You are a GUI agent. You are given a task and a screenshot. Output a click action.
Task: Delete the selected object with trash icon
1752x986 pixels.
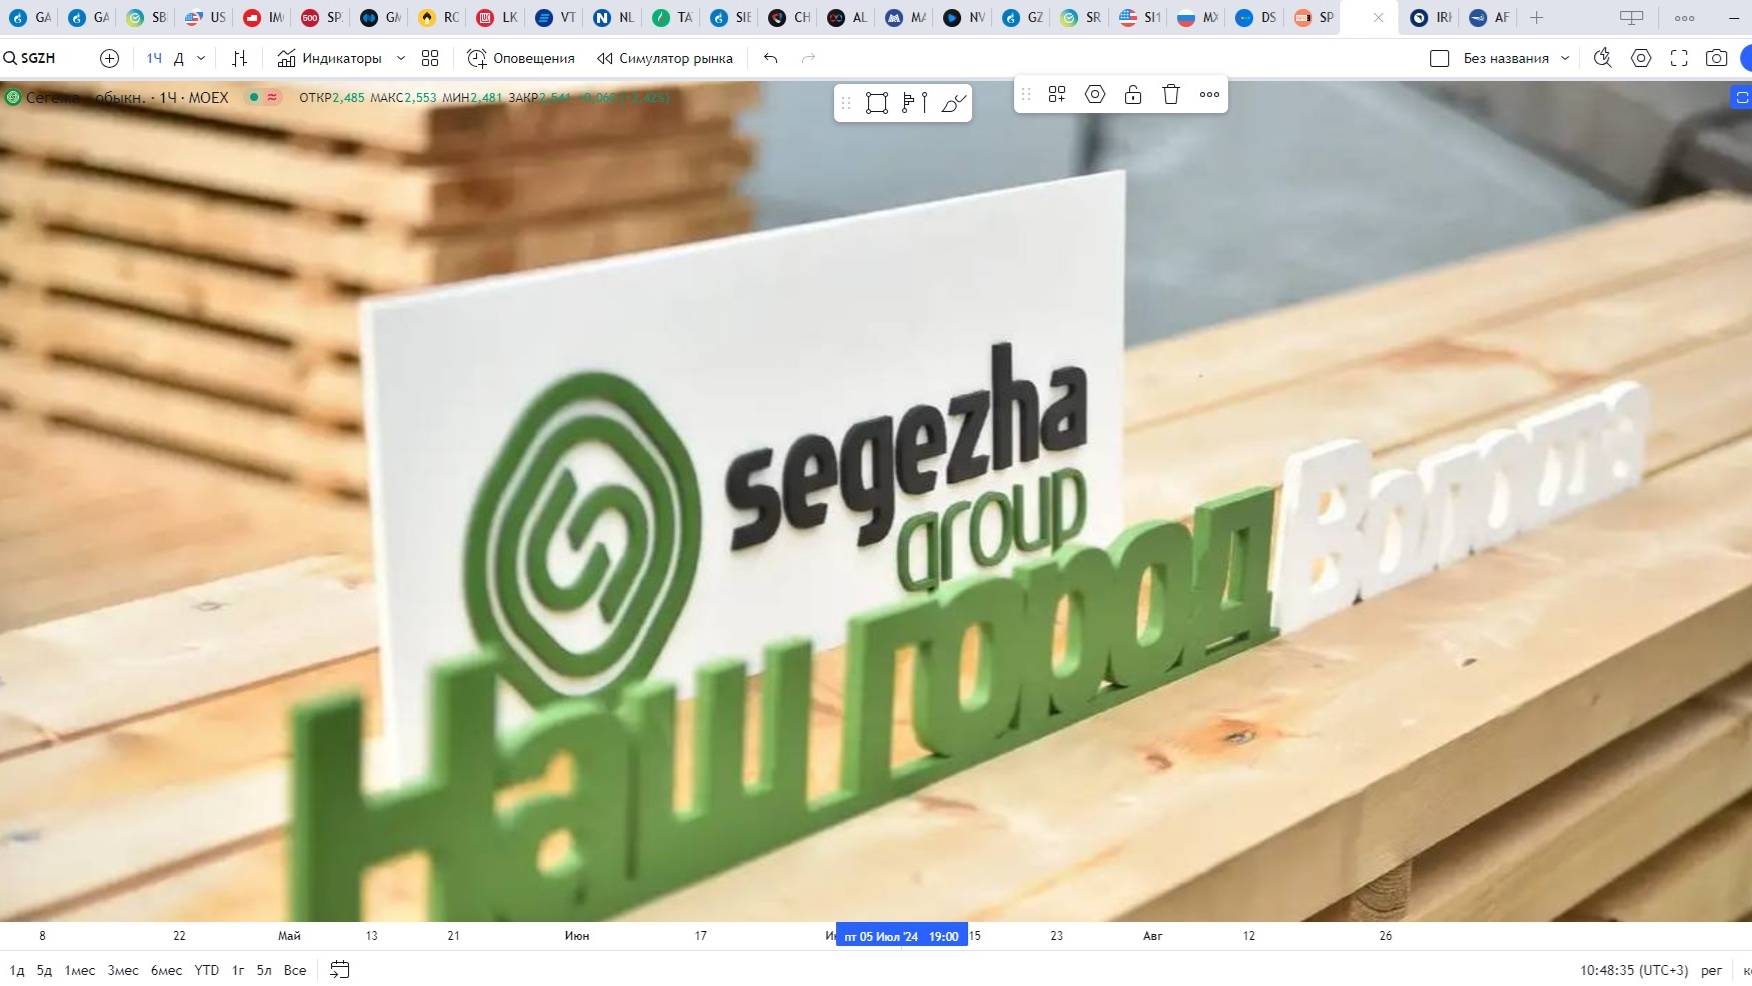1171,94
